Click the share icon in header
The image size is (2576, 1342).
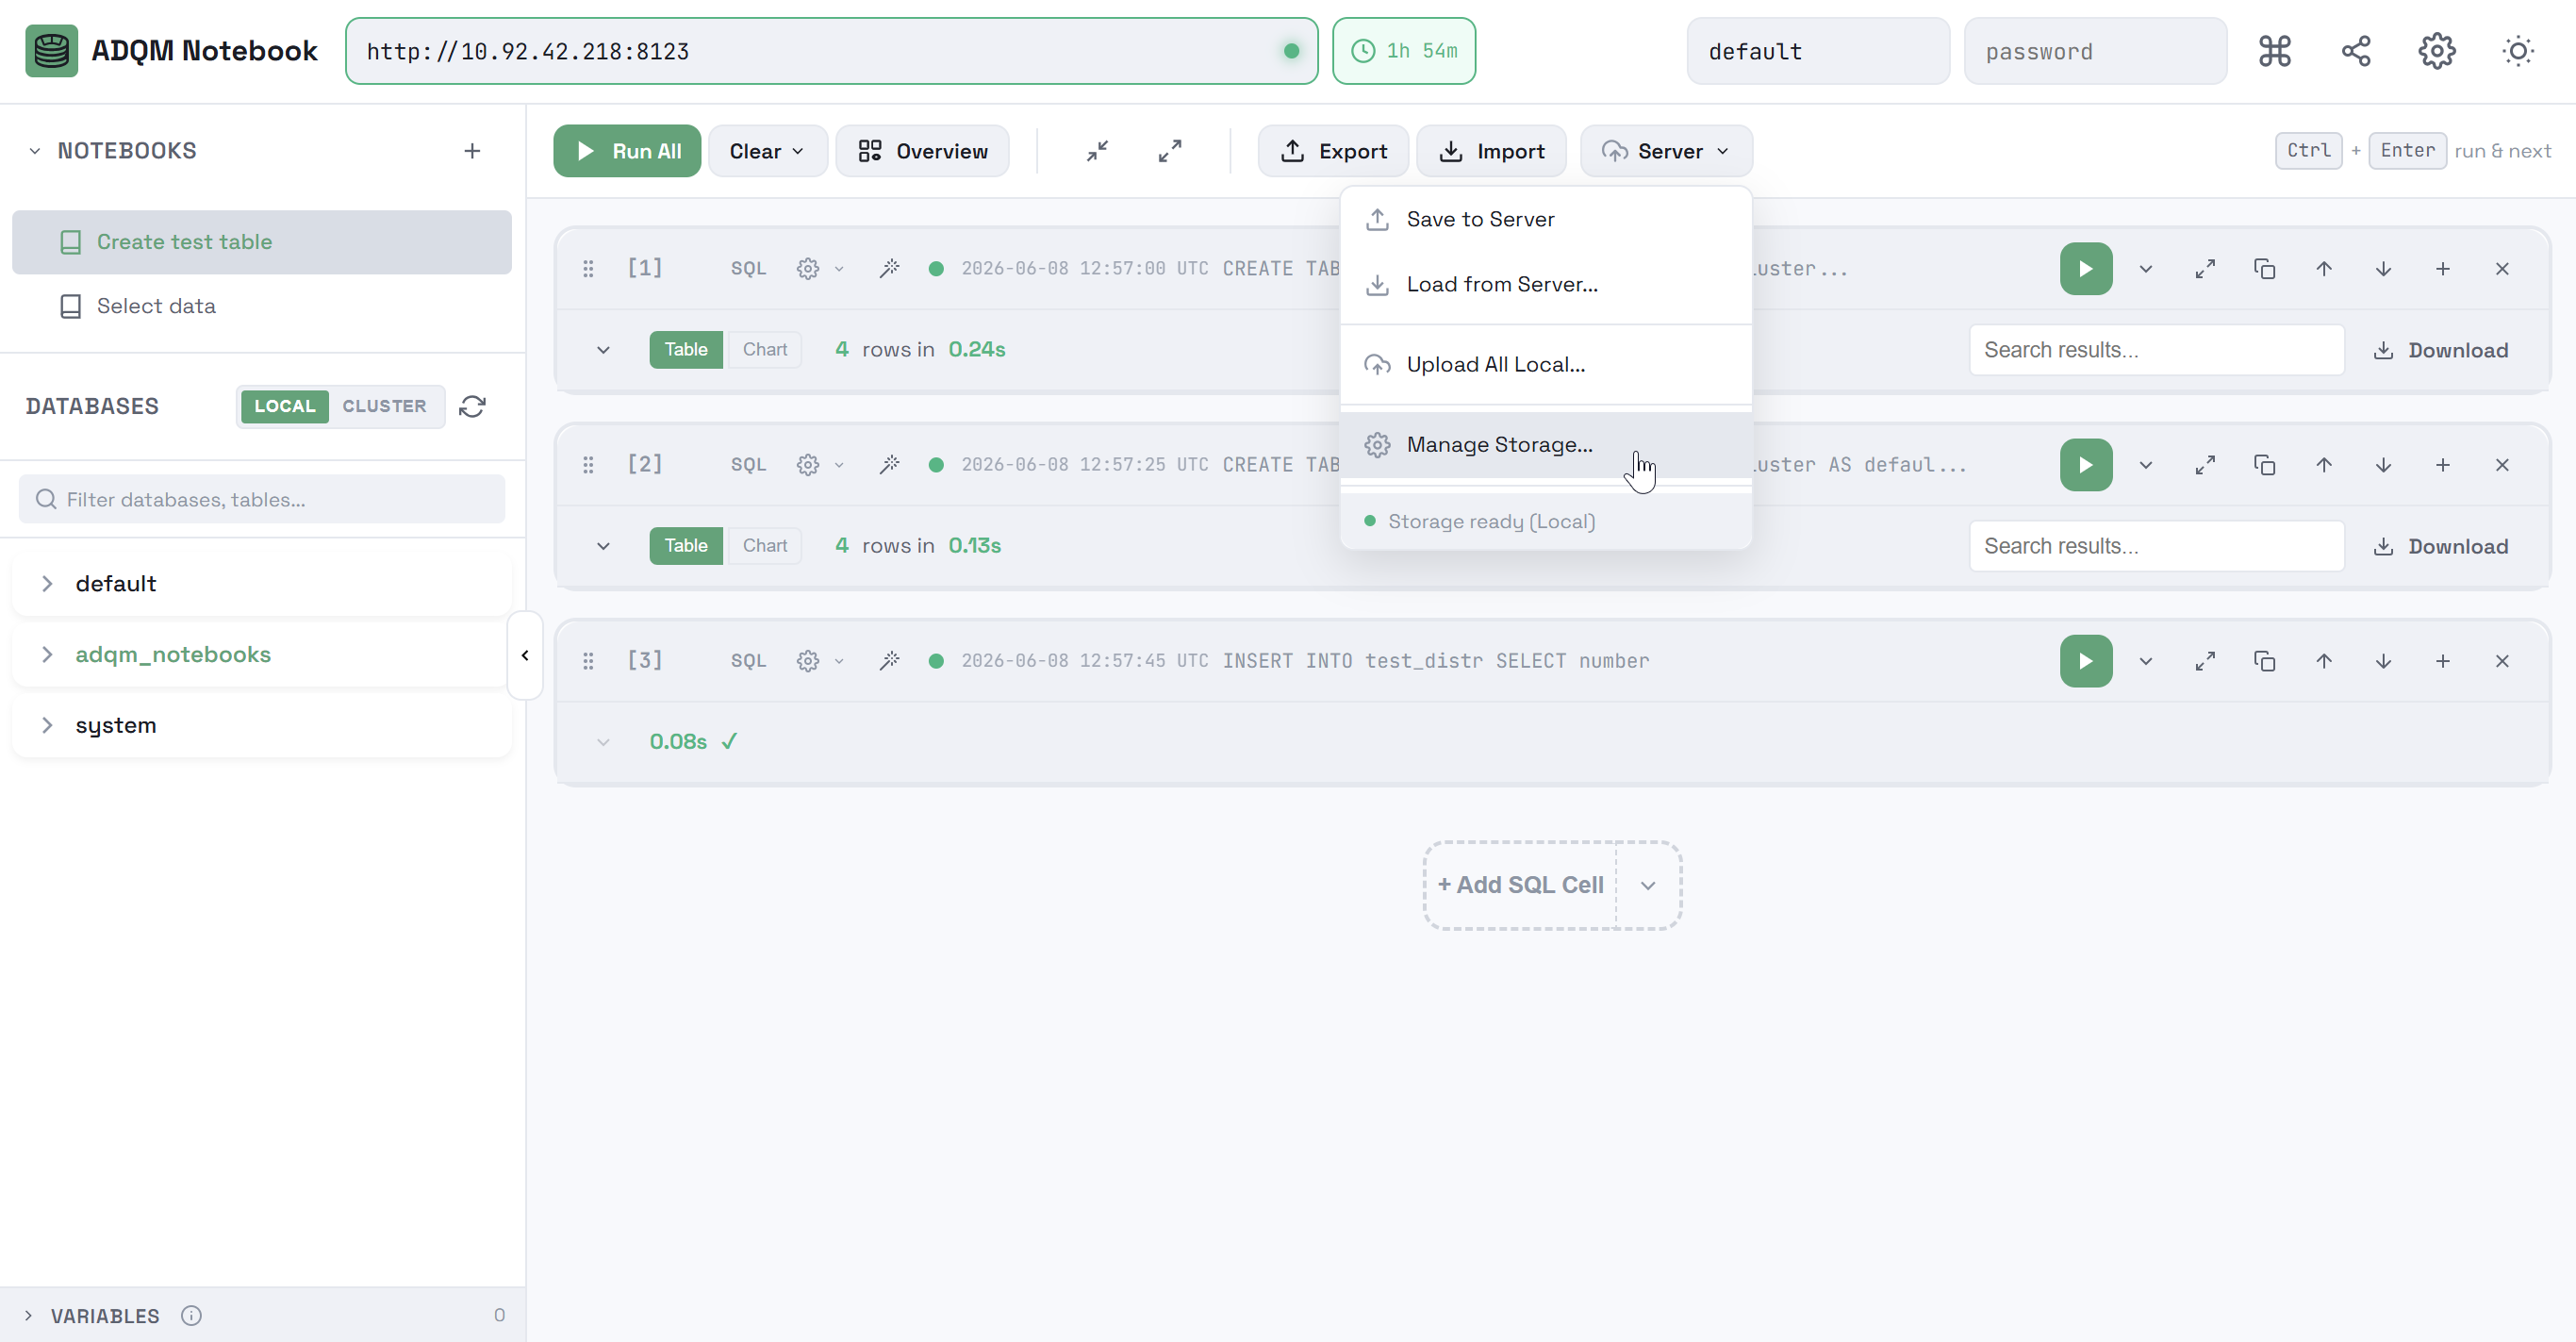click(x=2355, y=51)
